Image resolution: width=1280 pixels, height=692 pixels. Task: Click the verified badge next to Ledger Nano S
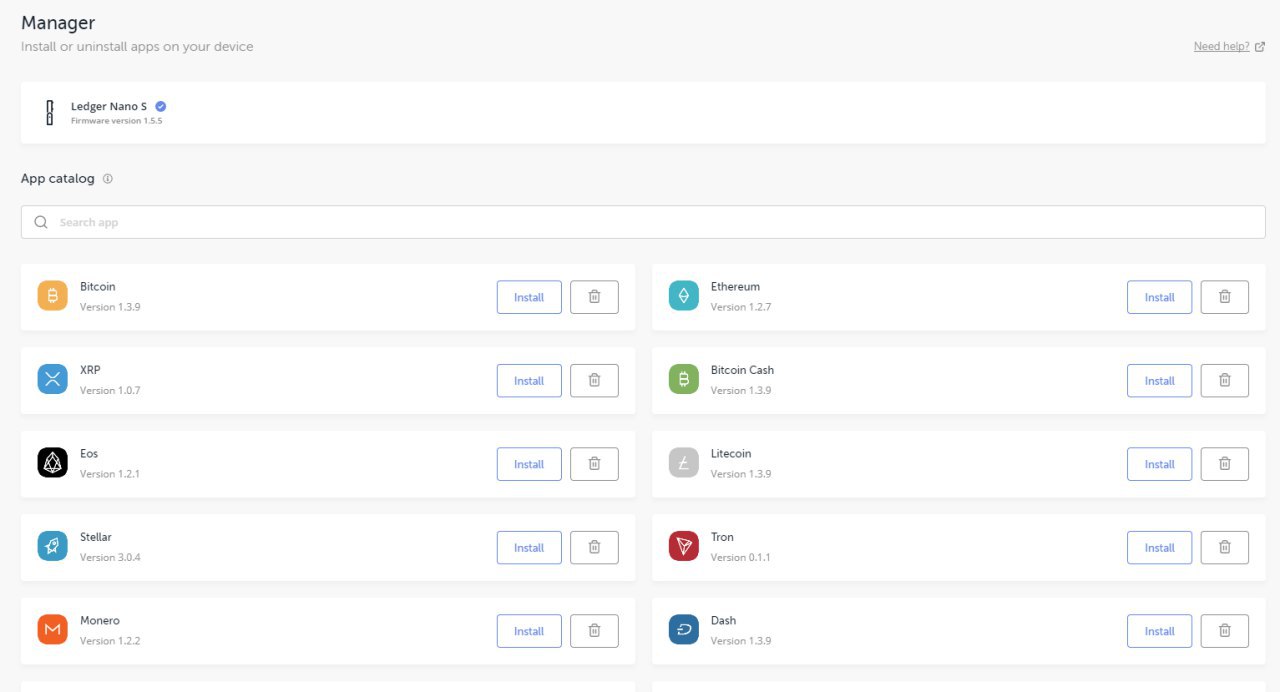pyautogui.click(x=160, y=106)
